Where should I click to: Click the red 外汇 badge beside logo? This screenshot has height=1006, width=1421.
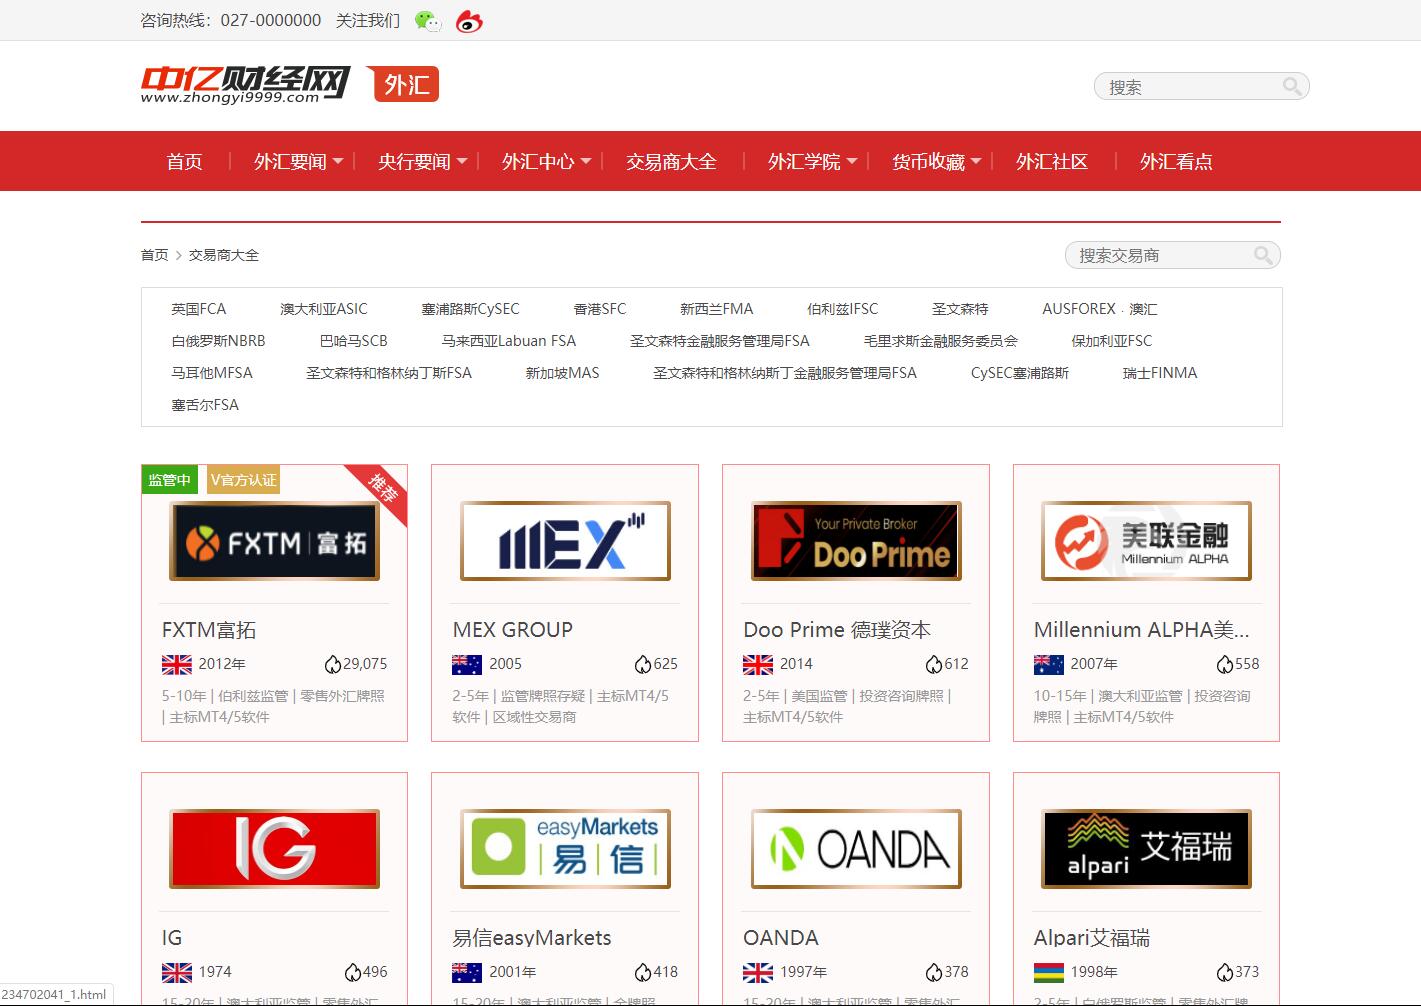coord(405,85)
